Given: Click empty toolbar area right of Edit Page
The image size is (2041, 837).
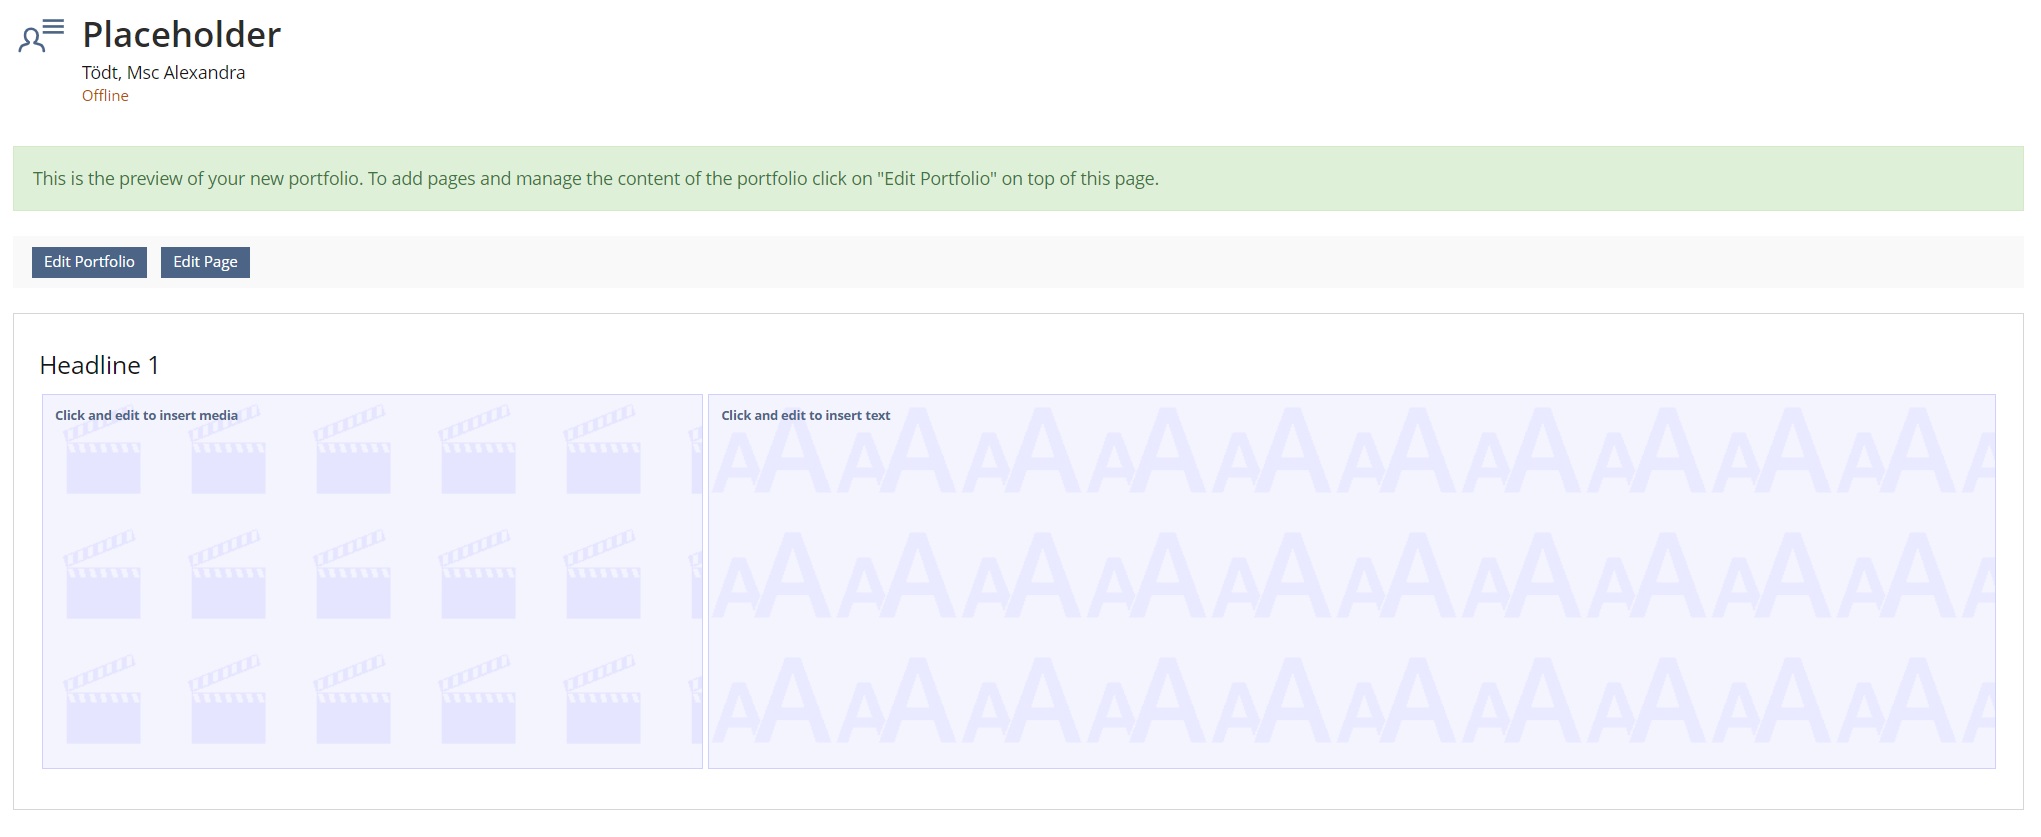Looking at the screenshot, I should 1100,262.
